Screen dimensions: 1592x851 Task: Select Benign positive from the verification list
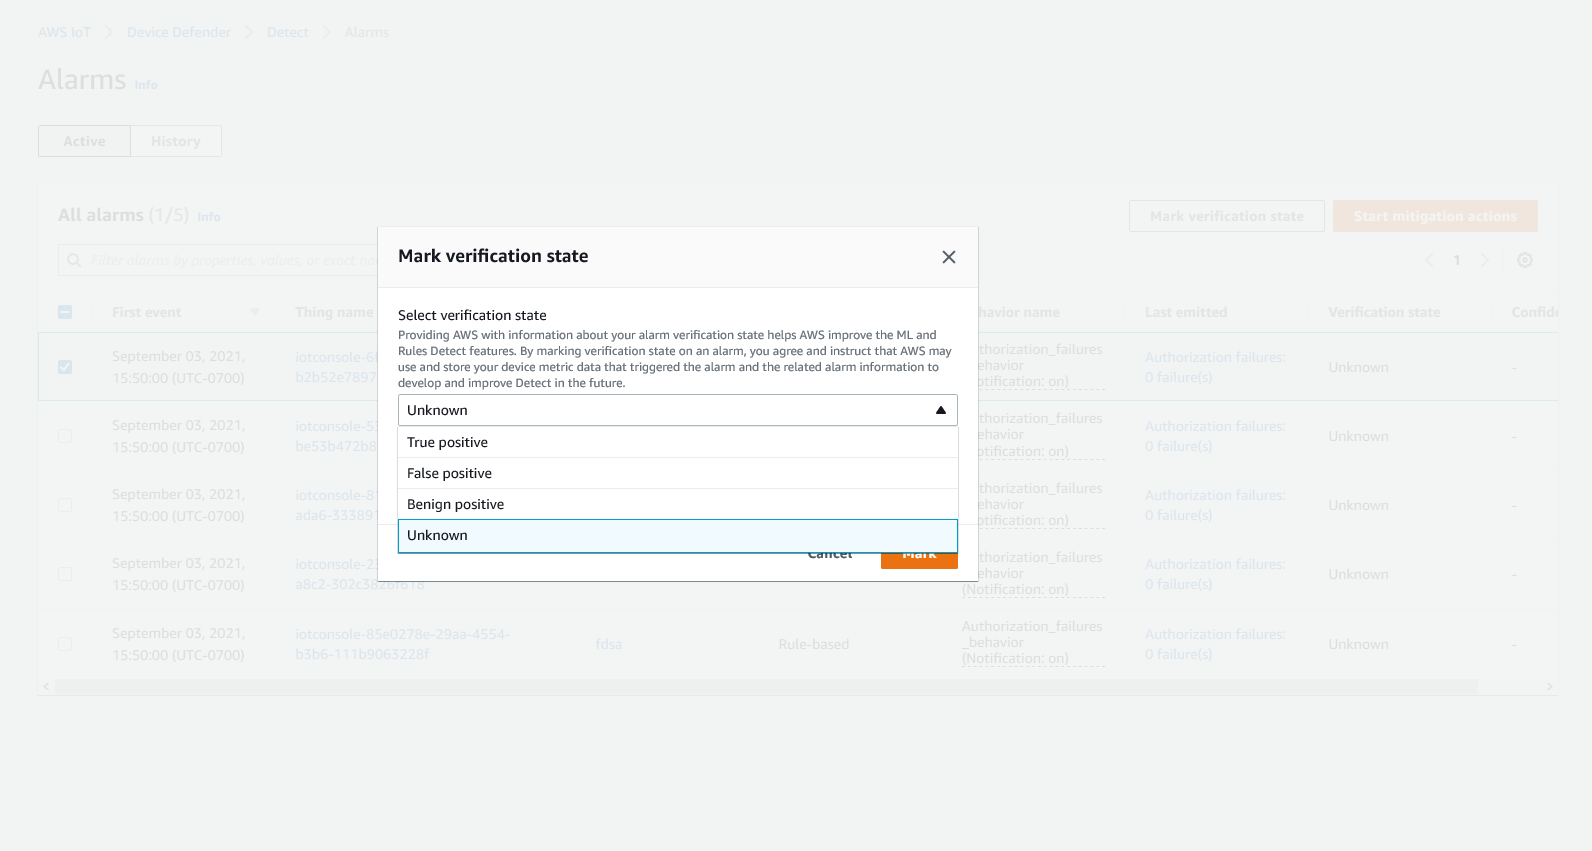tap(455, 504)
